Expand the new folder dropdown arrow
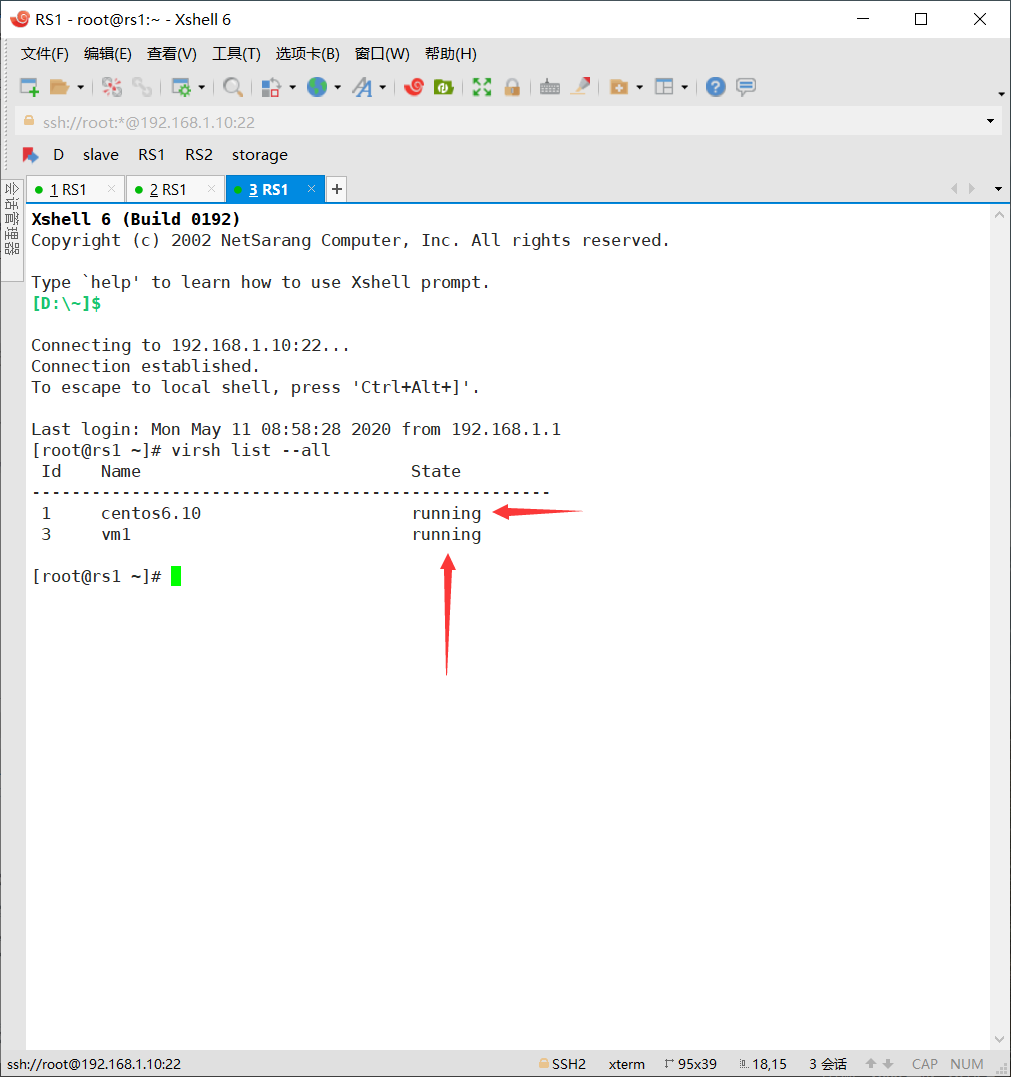Image resolution: width=1011 pixels, height=1077 pixels. 639,87
